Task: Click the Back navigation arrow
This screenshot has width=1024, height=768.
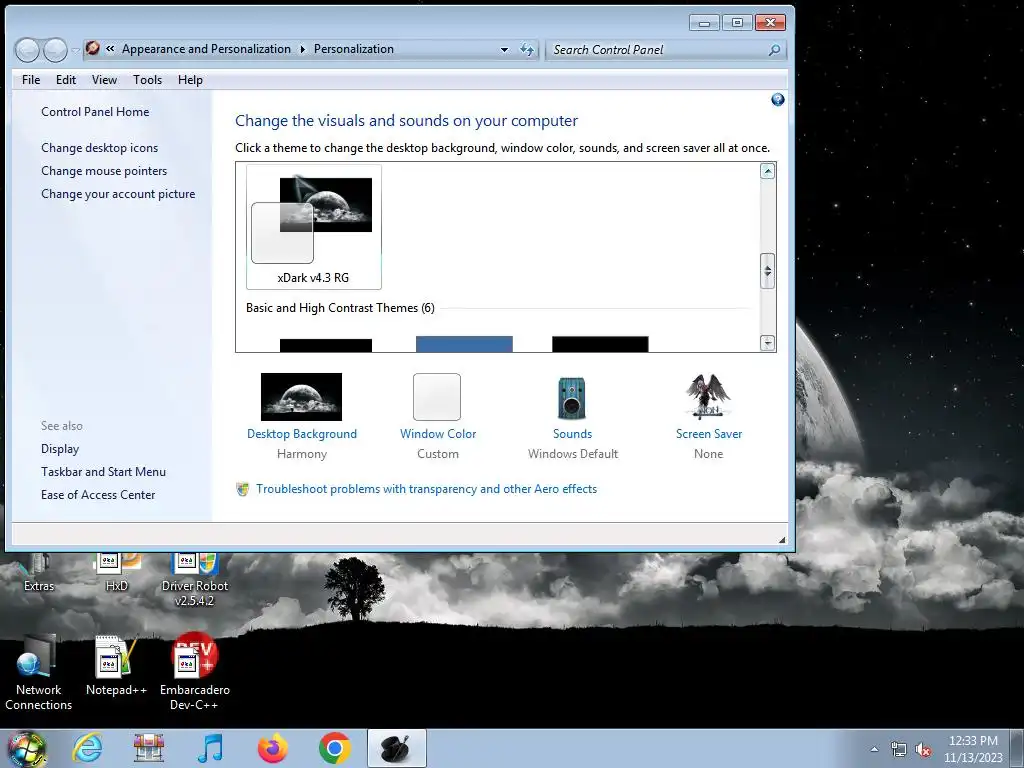Action: click(27, 50)
